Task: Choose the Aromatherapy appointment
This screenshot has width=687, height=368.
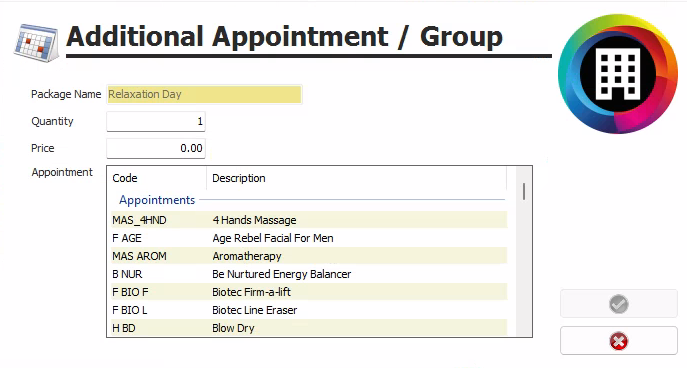Action: [309, 256]
